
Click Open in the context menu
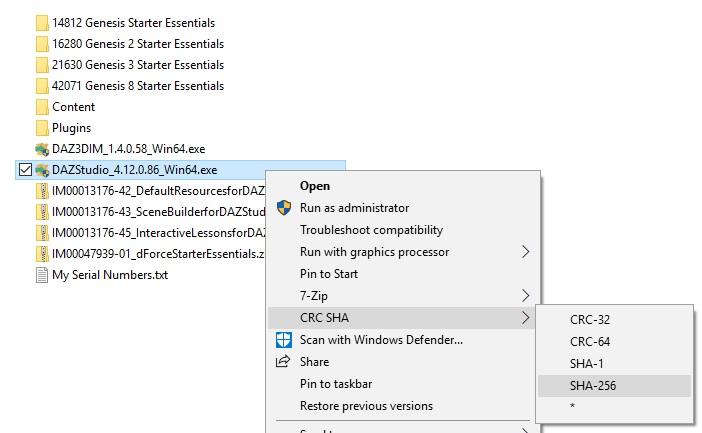(x=315, y=186)
